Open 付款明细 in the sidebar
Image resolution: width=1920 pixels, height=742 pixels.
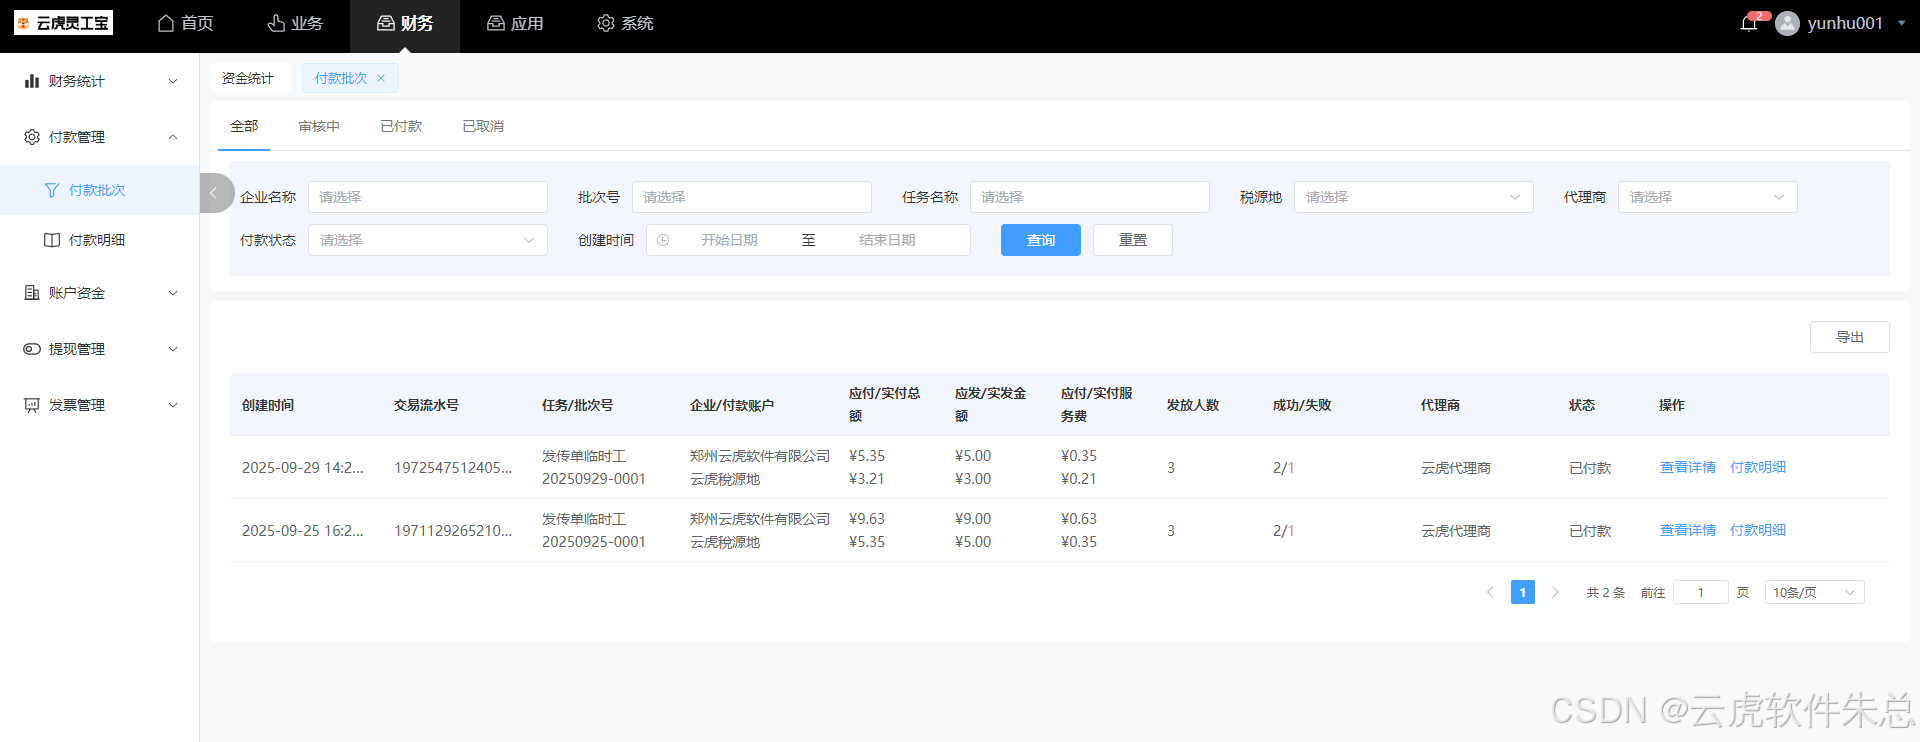point(97,240)
